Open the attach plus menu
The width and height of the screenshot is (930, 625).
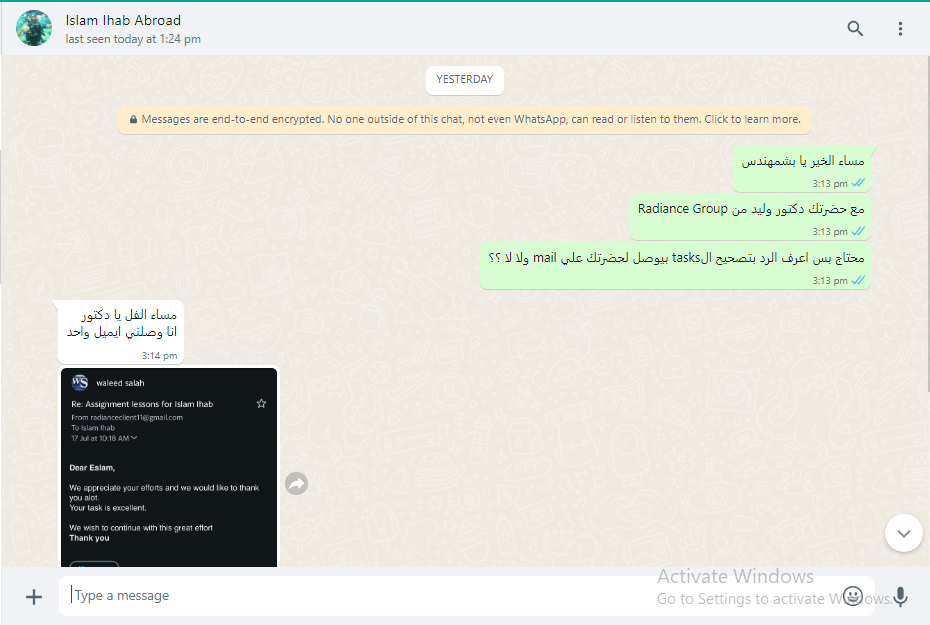pos(34,597)
